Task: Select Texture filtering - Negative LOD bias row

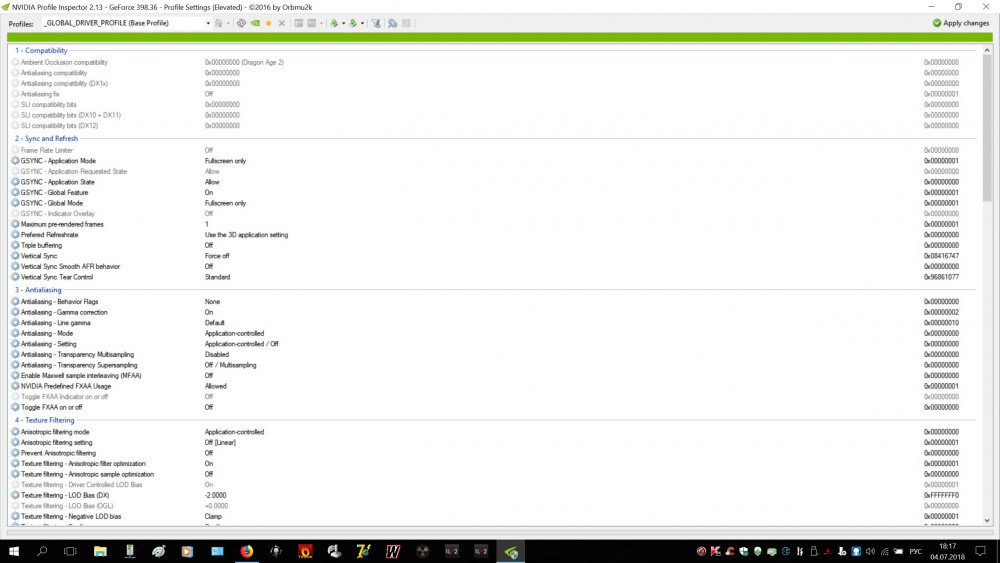Action: click(x=492, y=516)
